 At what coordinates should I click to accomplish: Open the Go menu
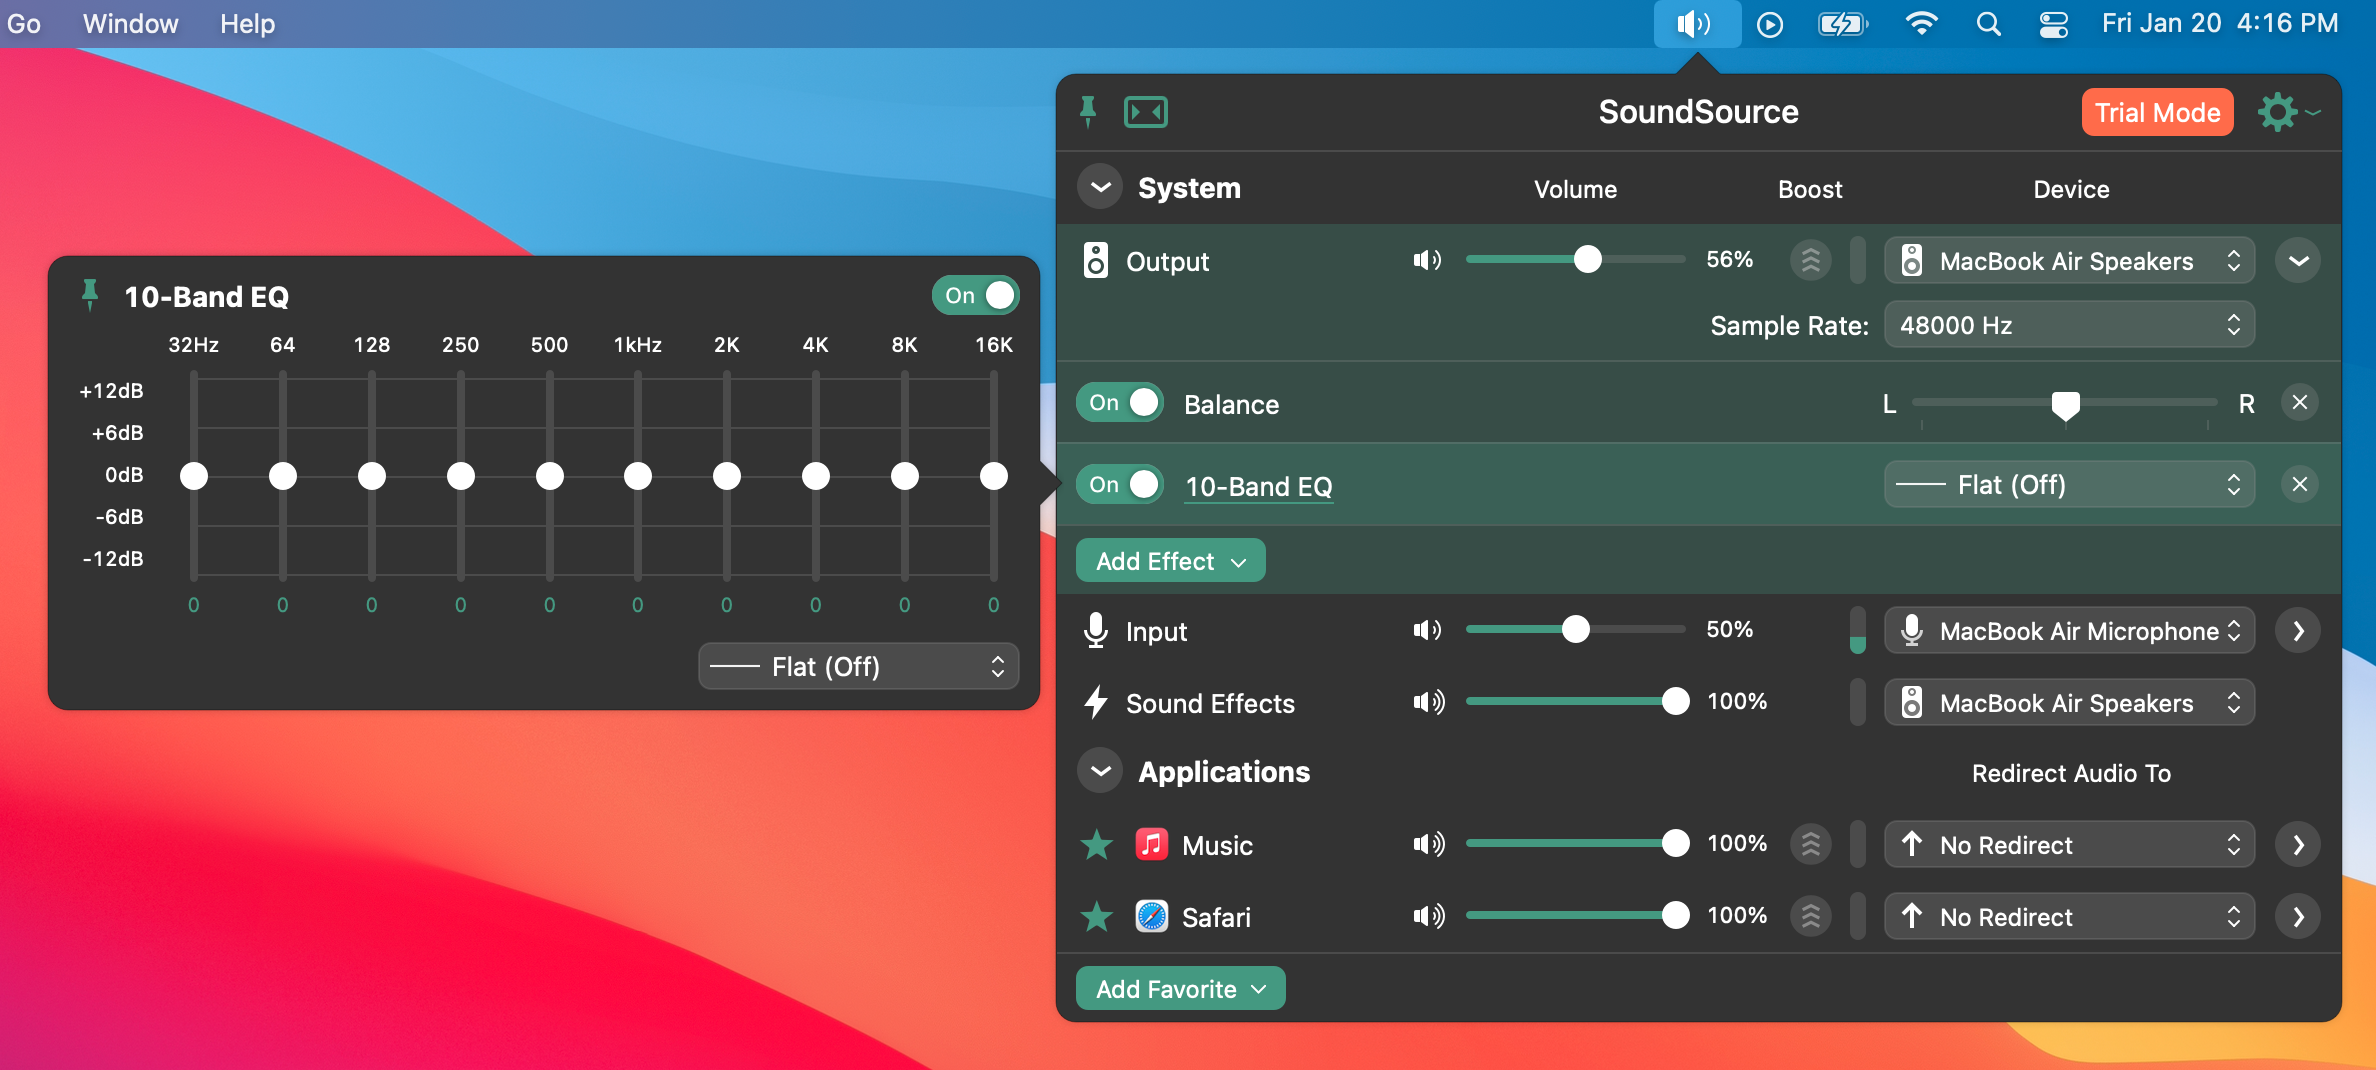pyautogui.click(x=24, y=23)
